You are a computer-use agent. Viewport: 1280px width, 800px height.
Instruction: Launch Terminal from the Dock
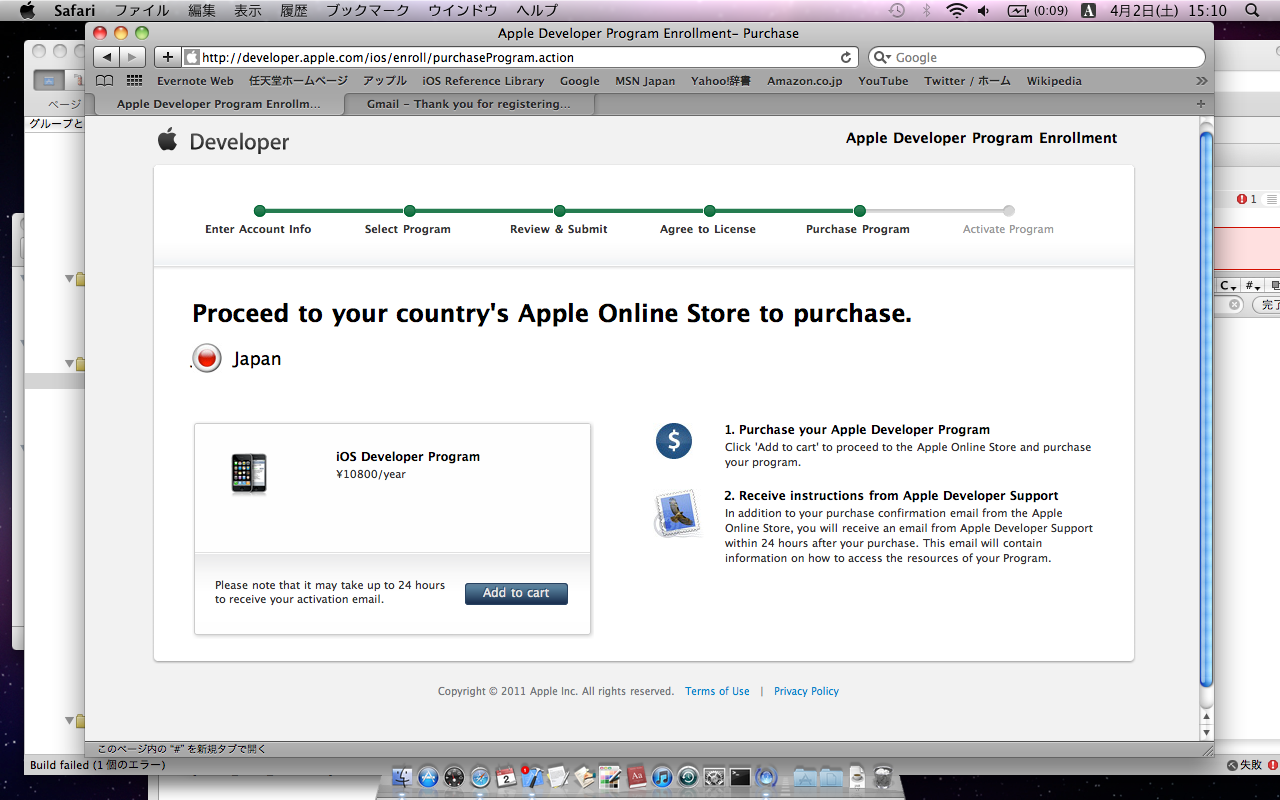(740, 778)
